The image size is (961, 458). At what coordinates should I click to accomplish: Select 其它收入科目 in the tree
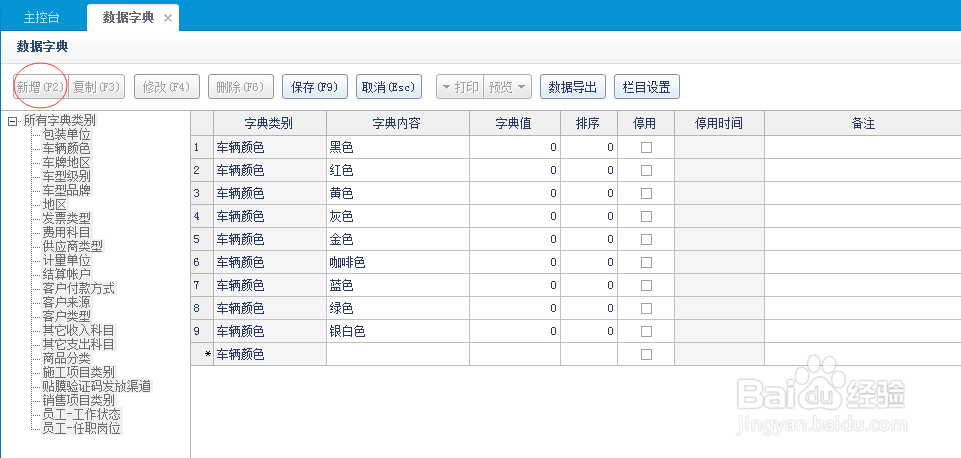coord(78,330)
